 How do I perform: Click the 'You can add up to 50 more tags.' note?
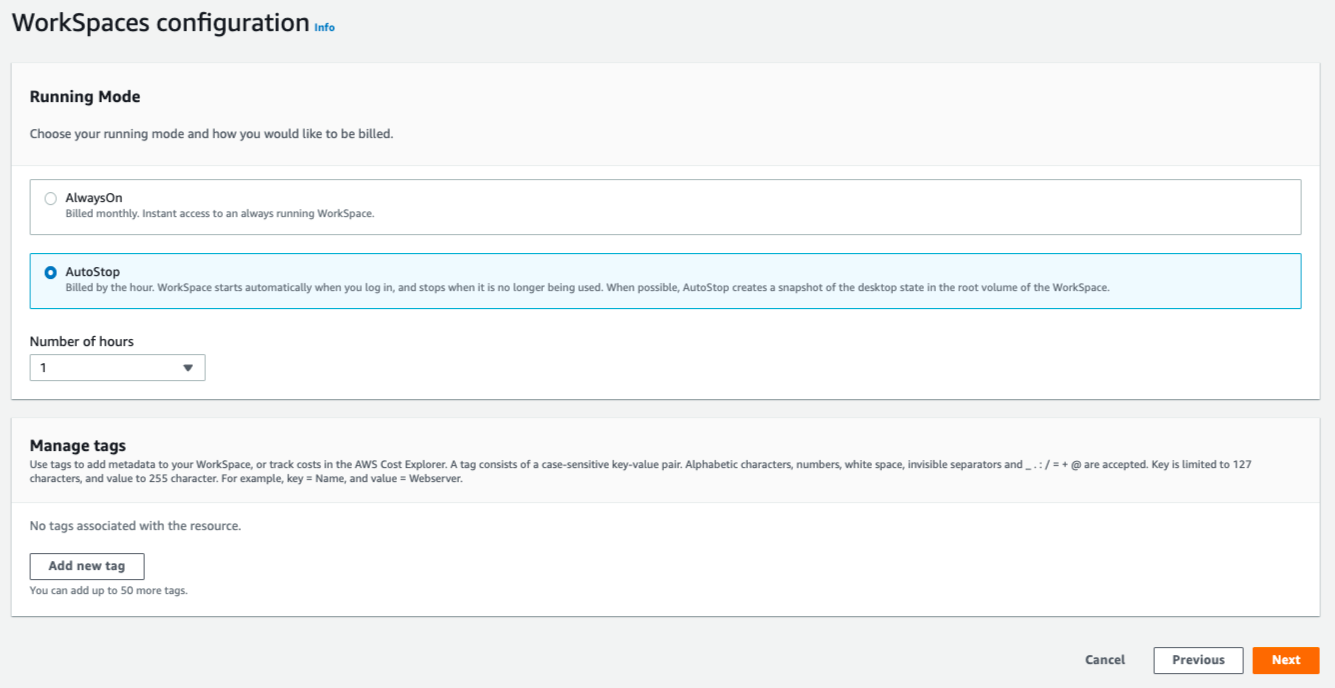[109, 590]
